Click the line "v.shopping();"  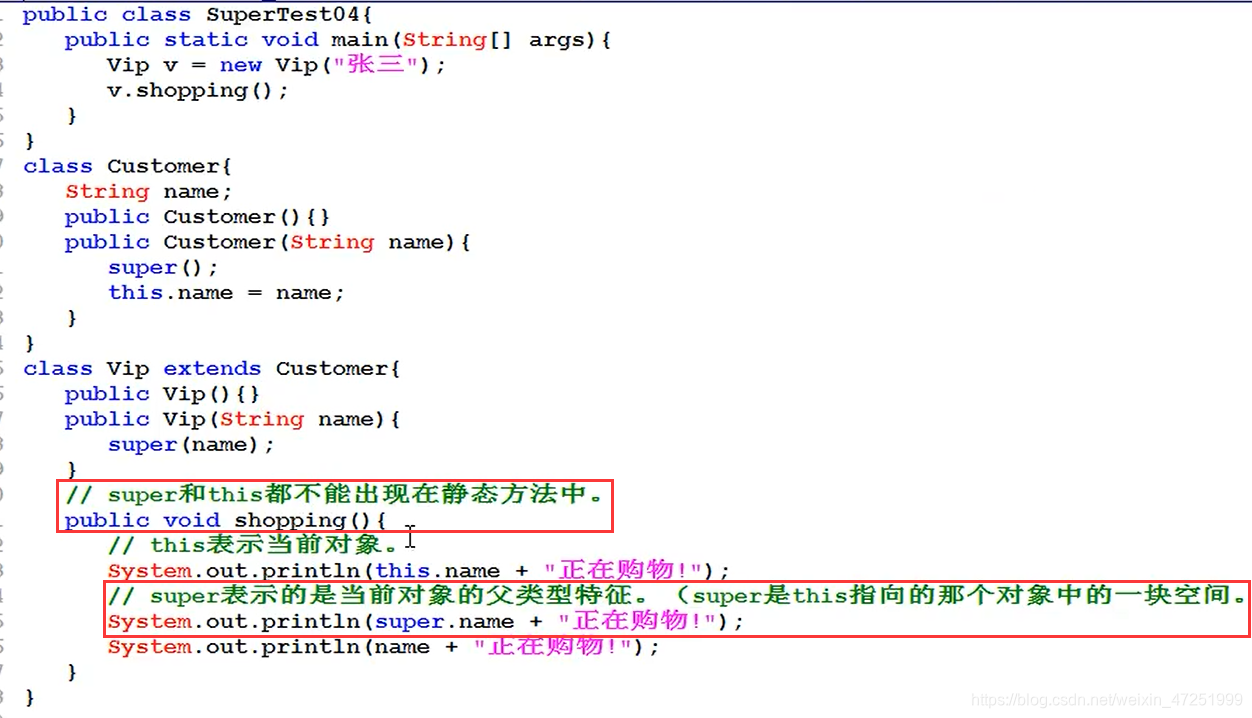[x=198, y=90]
